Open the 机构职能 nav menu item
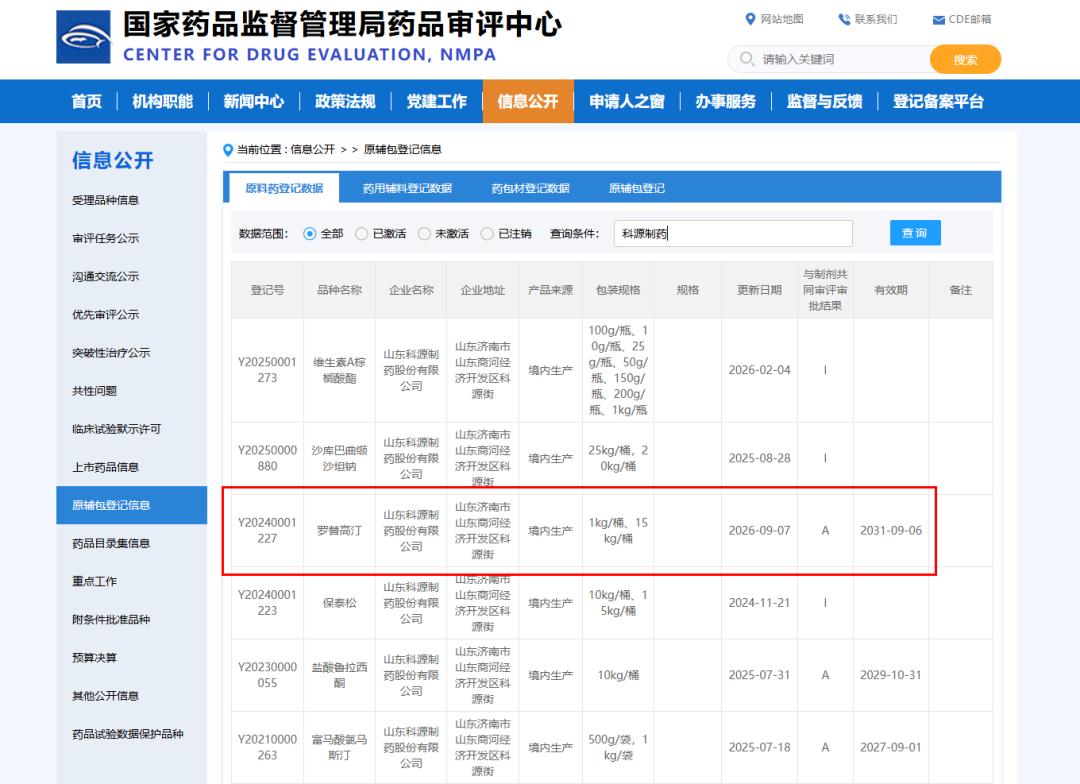Screen dimensions: 1080x784 (x=163, y=101)
